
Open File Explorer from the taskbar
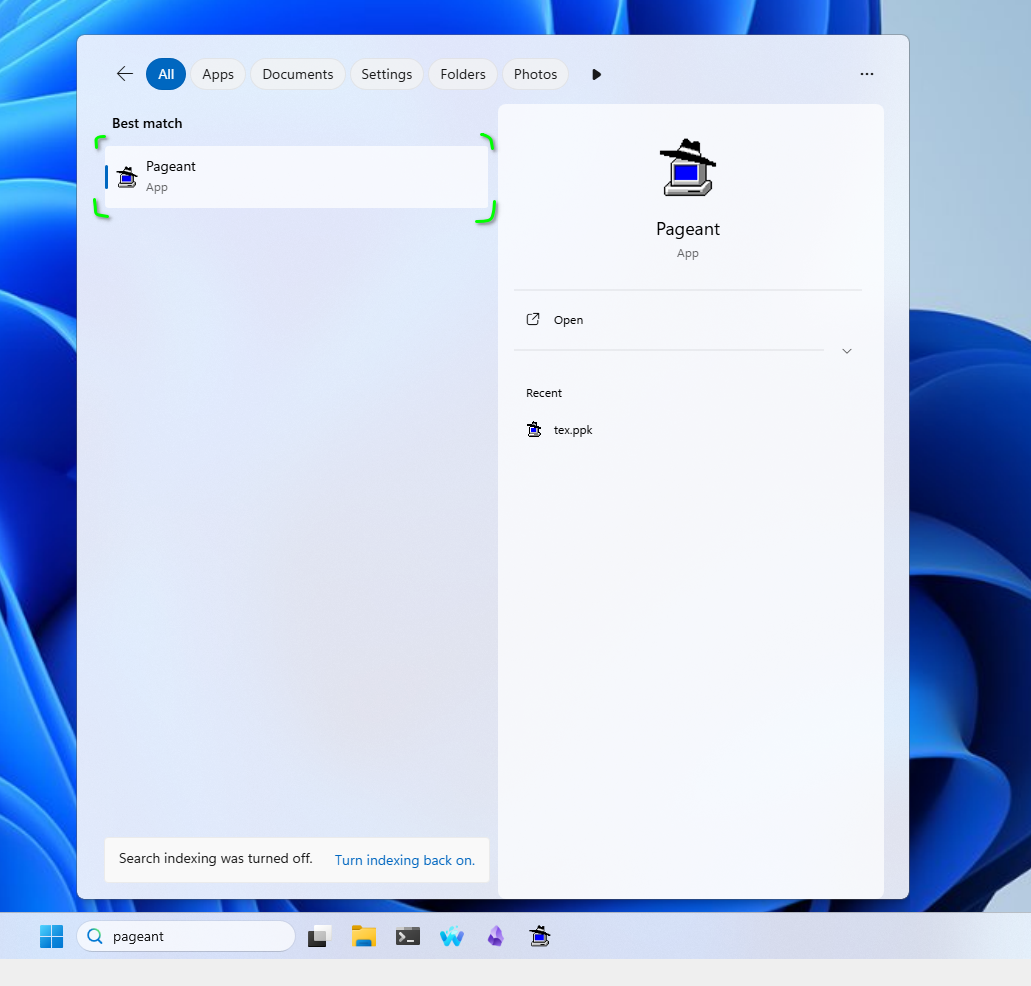[364, 936]
